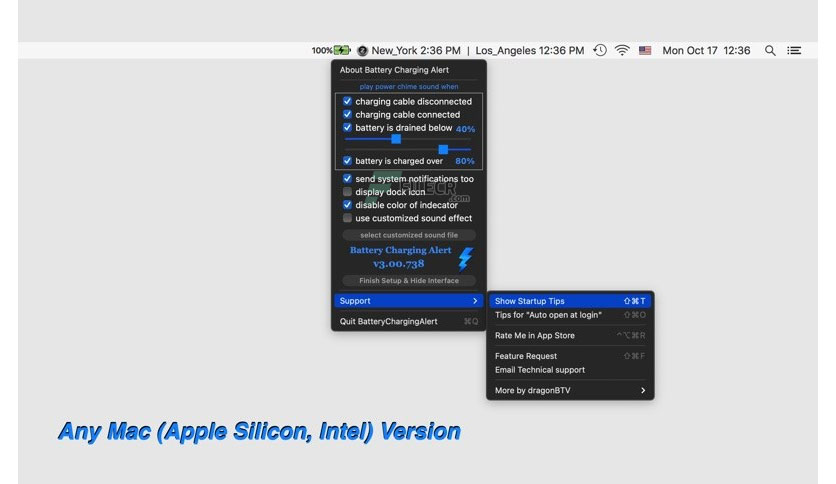The width and height of the screenshot is (836, 484).
Task: Click the blue lightning bolt logo
Action: pos(465,259)
